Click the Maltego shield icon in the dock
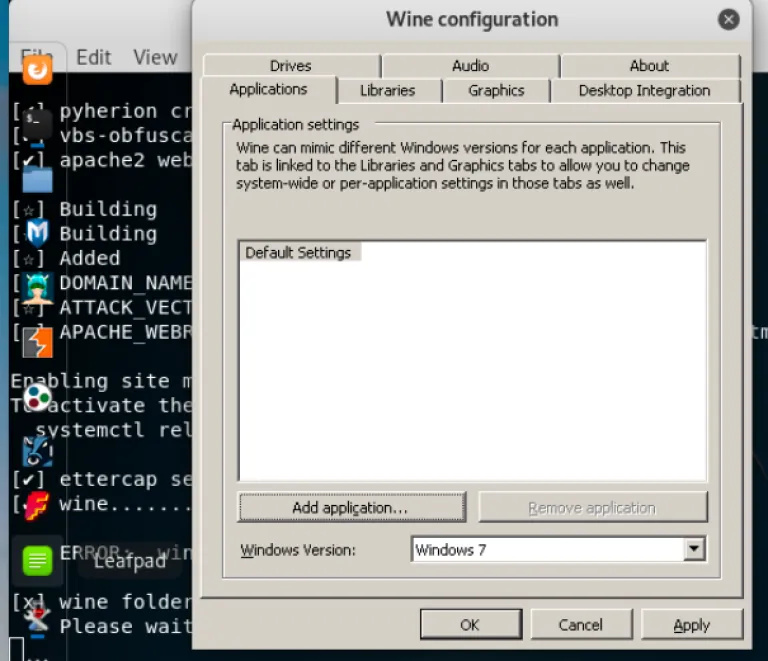Viewport: 768px width, 661px height. pyautogui.click(x=37, y=234)
